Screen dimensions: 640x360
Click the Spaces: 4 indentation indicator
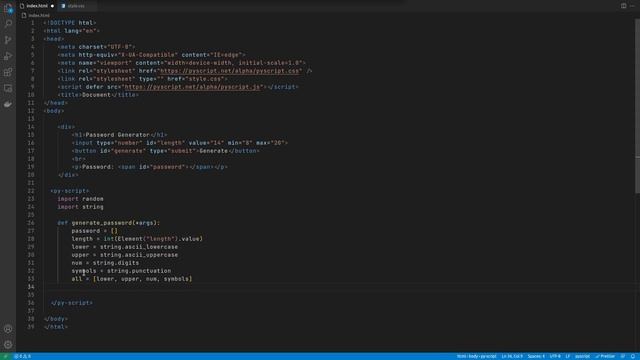tap(536, 356)
